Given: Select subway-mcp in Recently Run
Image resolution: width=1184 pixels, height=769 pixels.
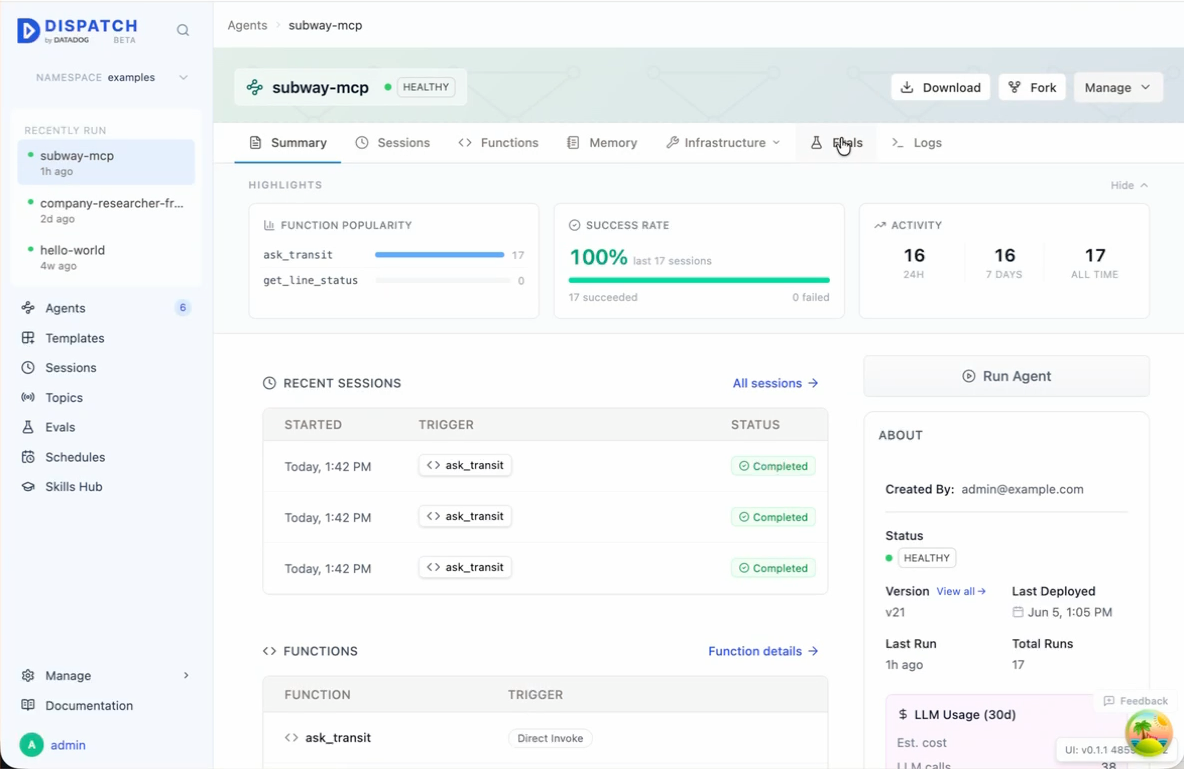Looking at the screenshot, I should click(106, 162).
